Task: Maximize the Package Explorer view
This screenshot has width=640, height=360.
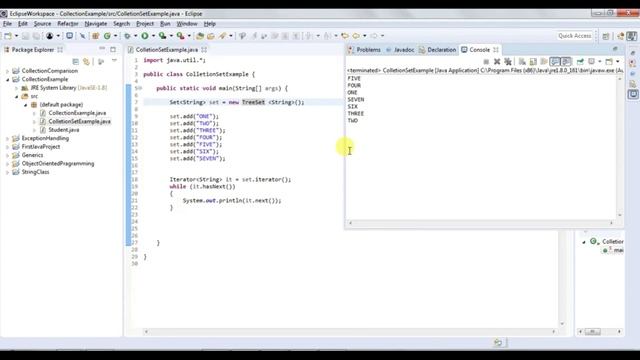Action: 113,49
